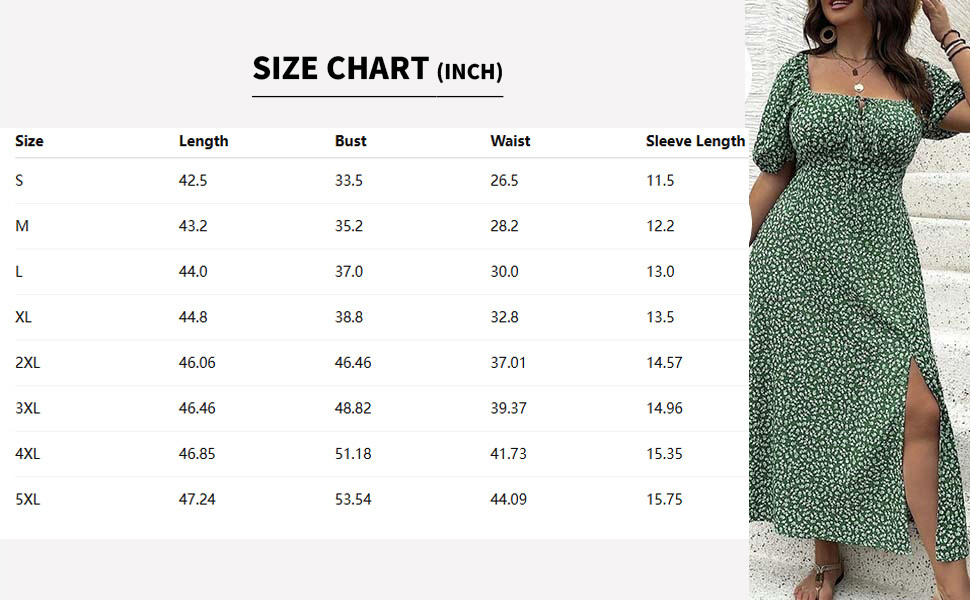Select the Length column header
The image size is (970, 600).
point(204,141)
